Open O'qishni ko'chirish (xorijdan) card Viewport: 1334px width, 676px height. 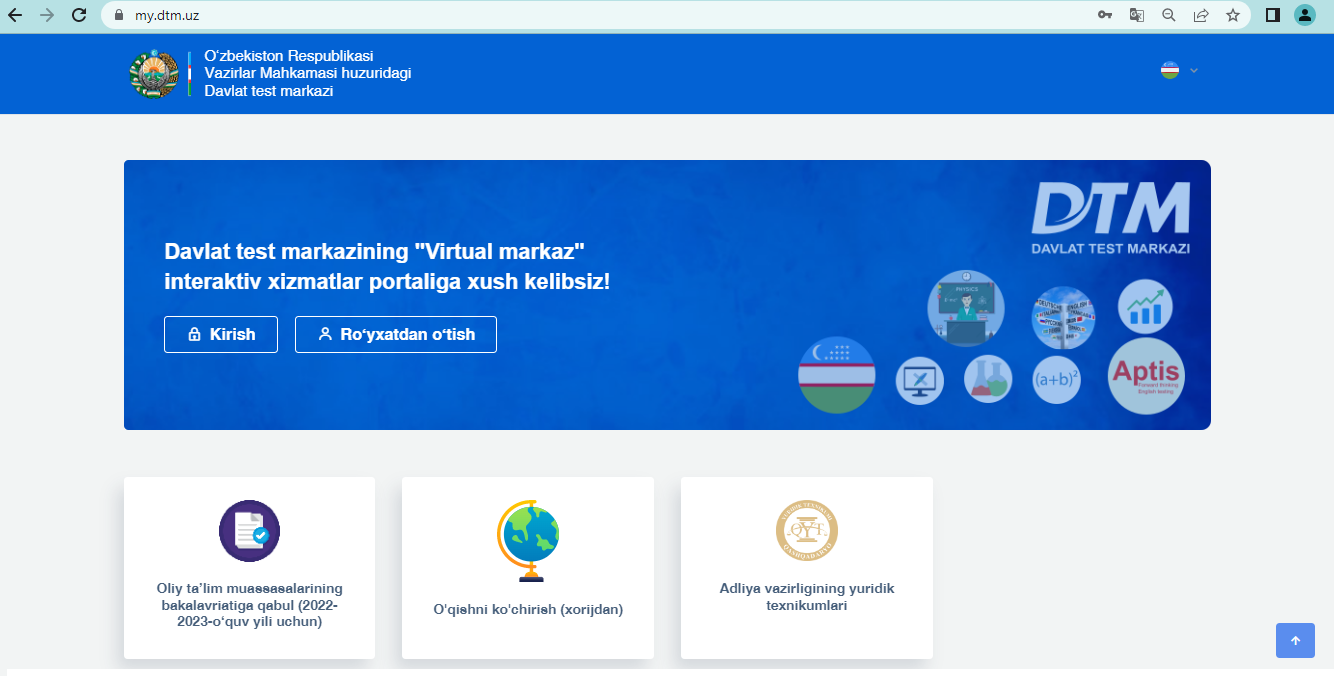click(528, 568)
